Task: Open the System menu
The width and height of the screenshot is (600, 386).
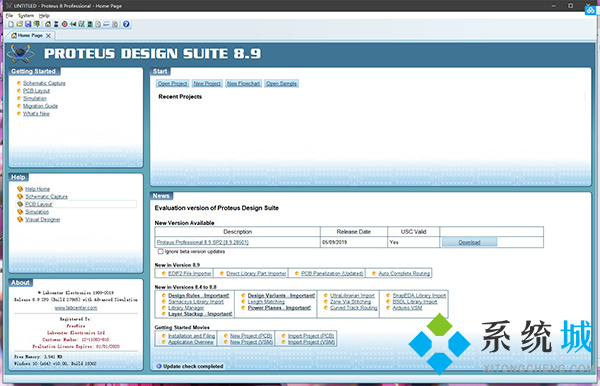Action: [x=26, y=16]
